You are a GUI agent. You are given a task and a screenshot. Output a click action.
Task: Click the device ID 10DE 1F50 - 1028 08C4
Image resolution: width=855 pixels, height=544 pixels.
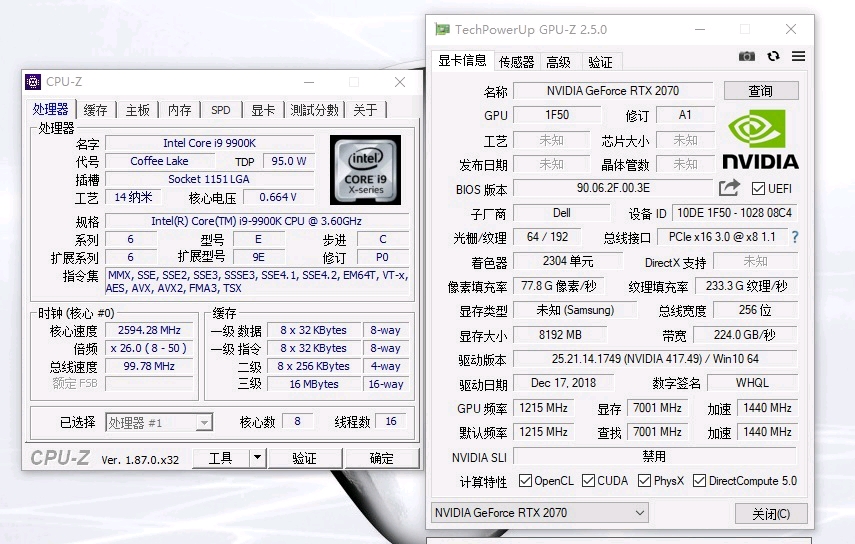click(734, 213)
